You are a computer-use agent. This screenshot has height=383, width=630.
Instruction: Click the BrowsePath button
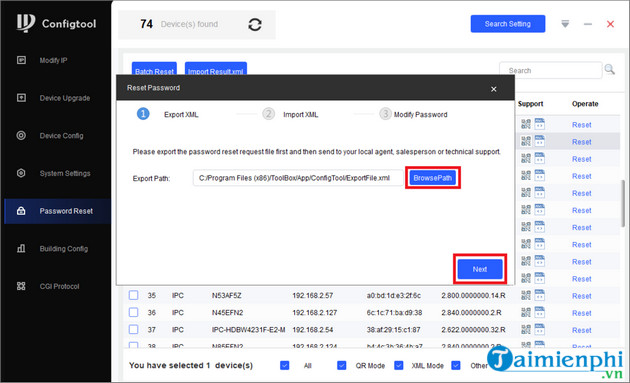point(432,178)
